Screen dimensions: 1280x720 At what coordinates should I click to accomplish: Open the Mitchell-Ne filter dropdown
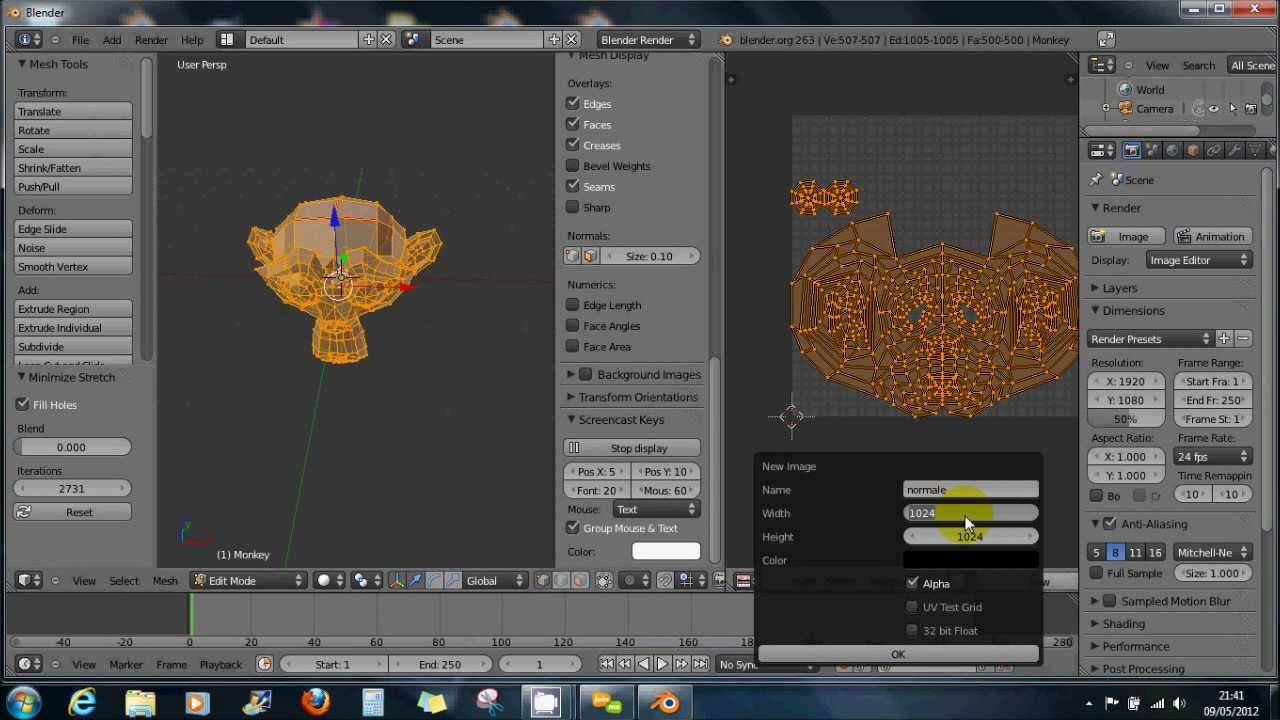tap(1213, 552)
